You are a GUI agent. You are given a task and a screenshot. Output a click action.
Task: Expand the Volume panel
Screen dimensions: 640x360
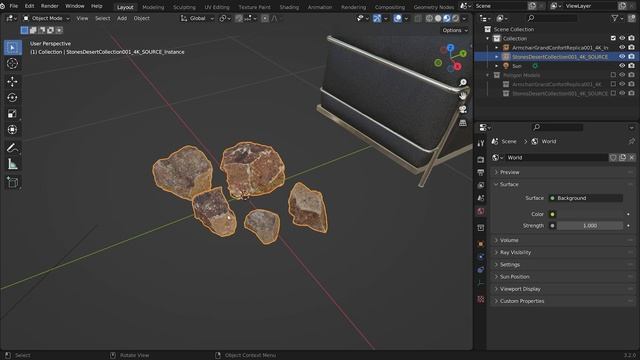click(562, 240)
